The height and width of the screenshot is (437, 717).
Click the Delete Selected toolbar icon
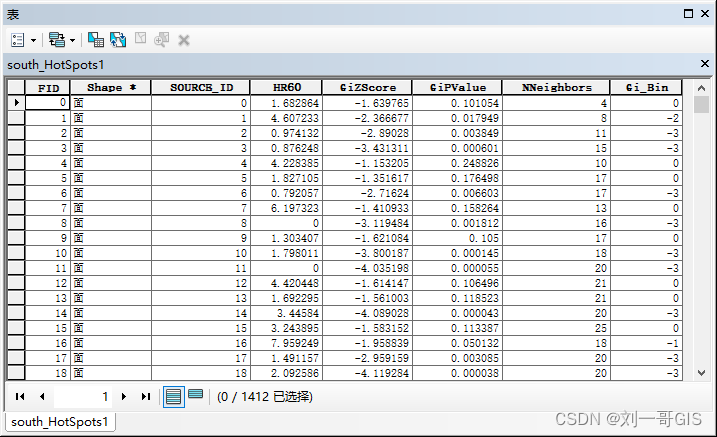pos(184,40)
